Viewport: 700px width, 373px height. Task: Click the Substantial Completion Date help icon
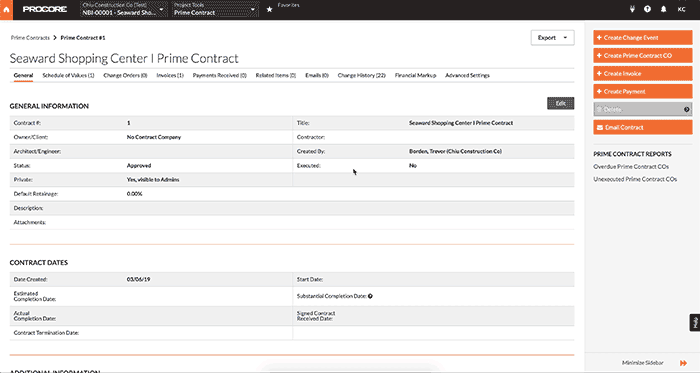point(371,296)
